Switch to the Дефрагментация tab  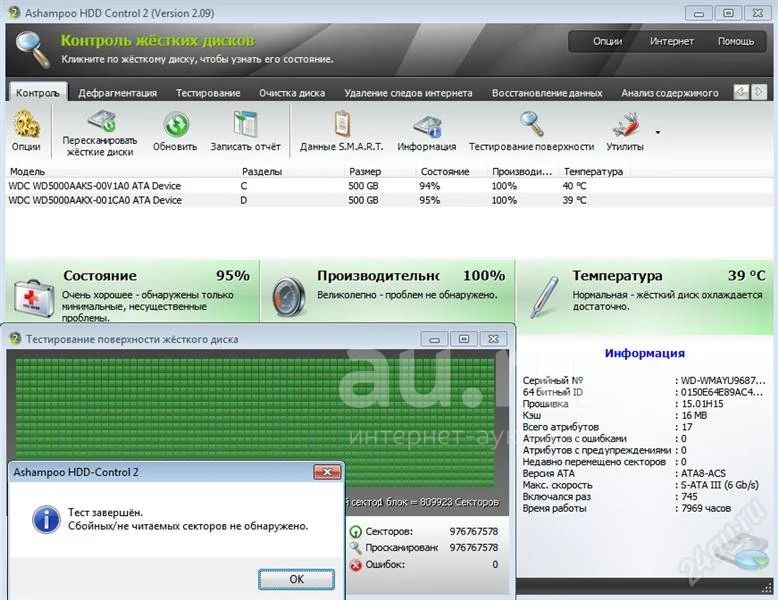click(118, 93)
